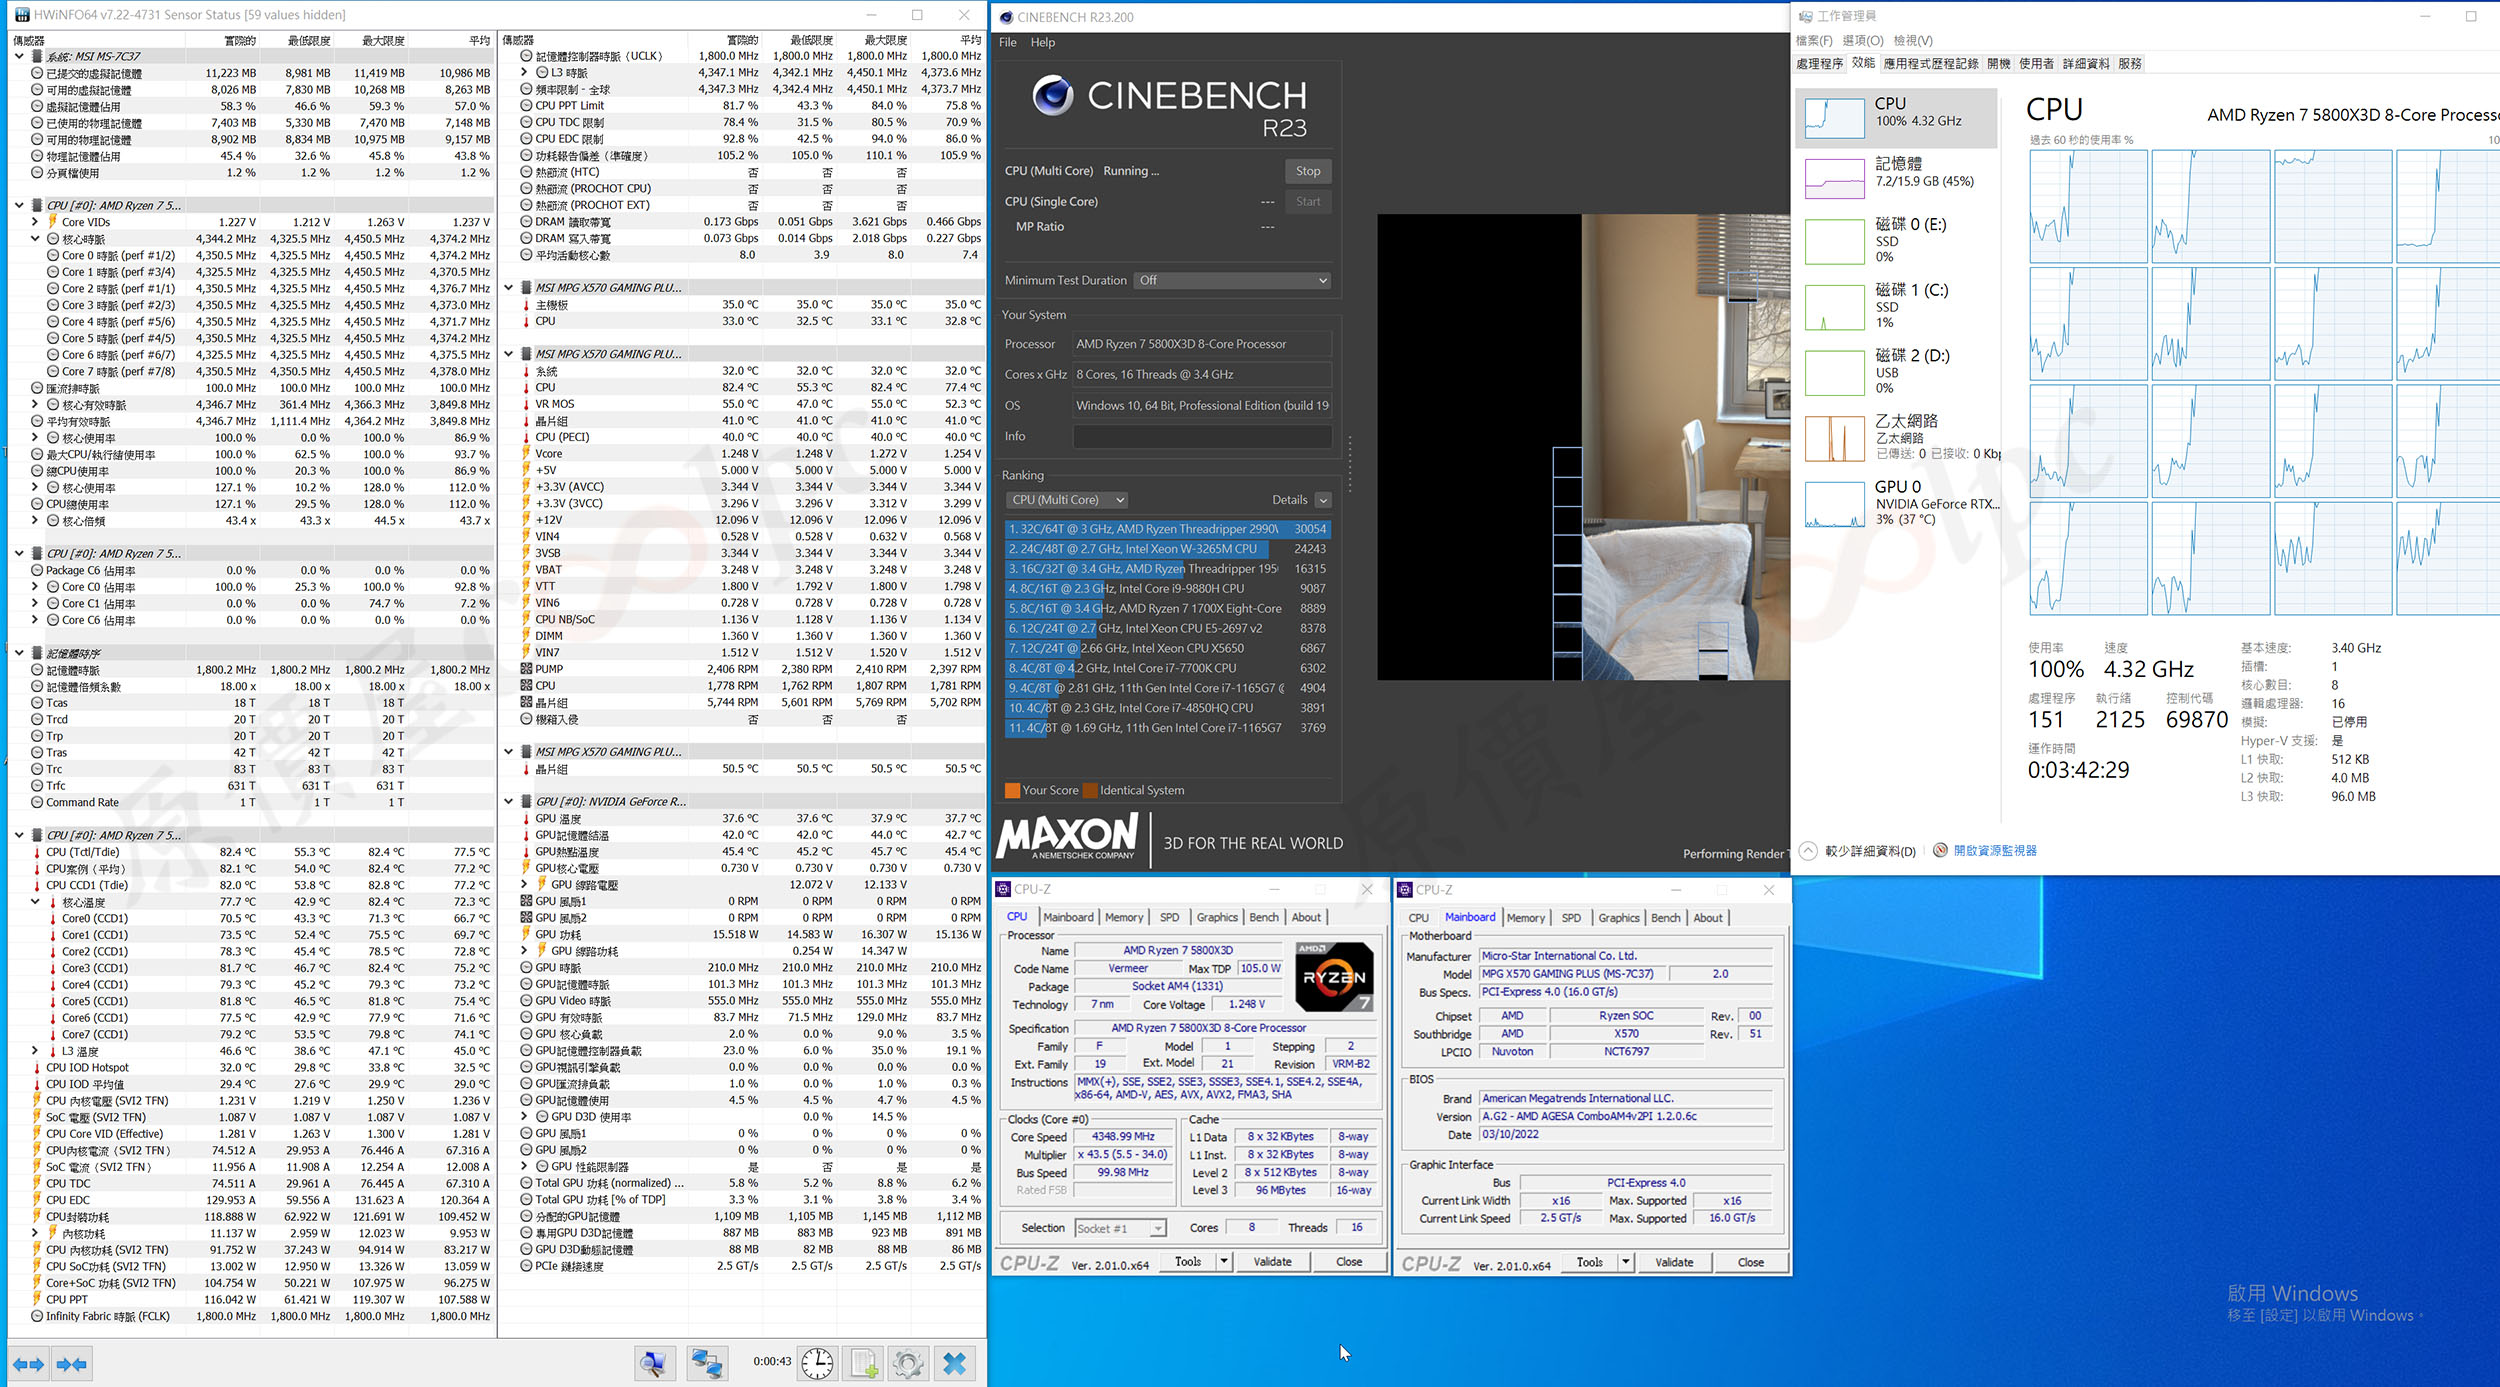This screenshot has height=1387, width=2500.
Task: Open the Minimum Test Duration dropdown
Action: 1232,280
